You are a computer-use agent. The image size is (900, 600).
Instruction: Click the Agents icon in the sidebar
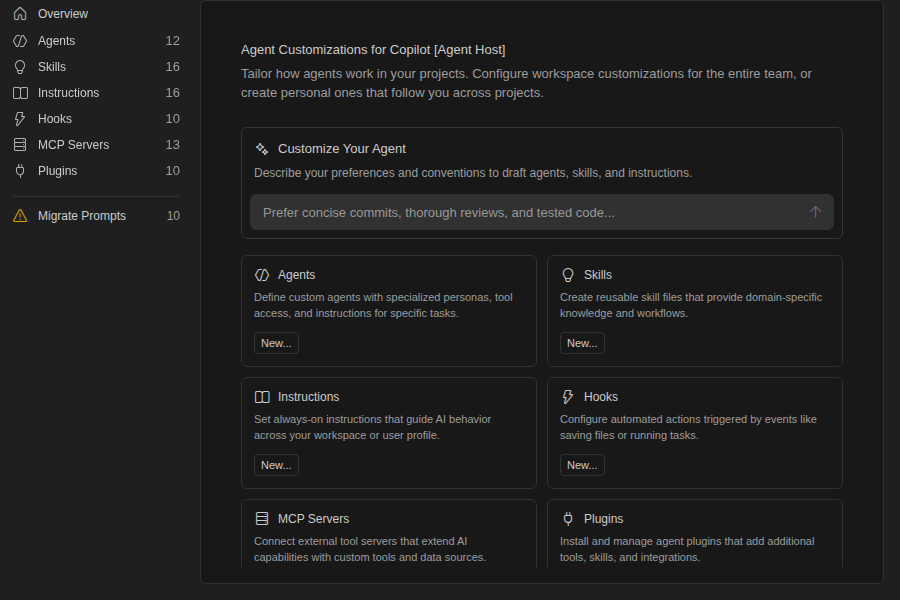point(20,41)
